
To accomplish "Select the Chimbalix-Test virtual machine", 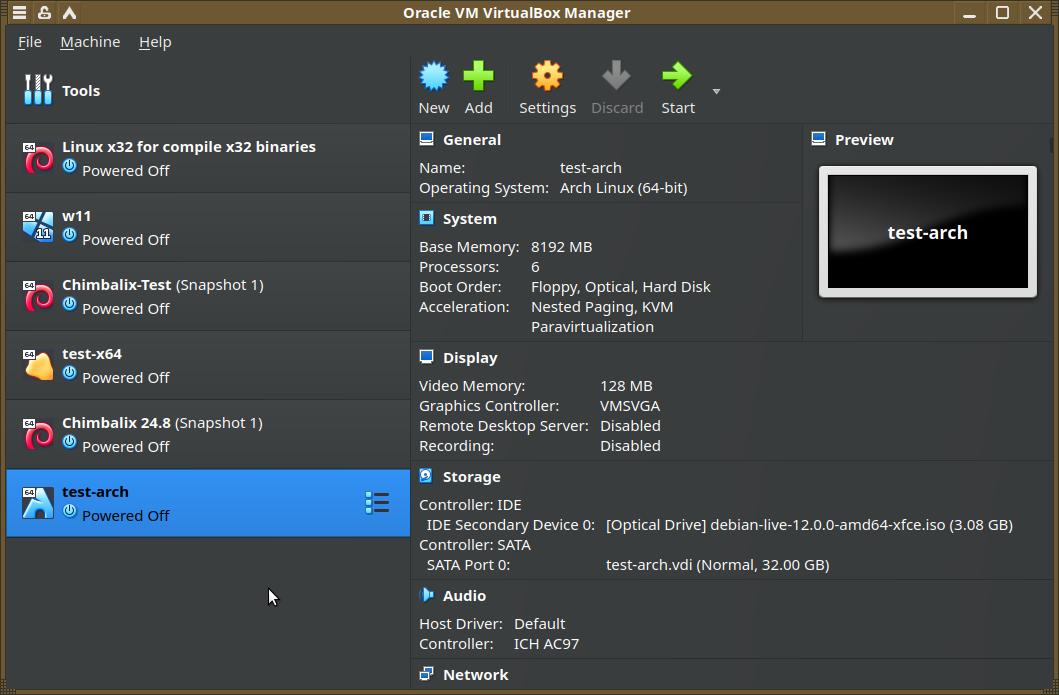I will (208, 297).
